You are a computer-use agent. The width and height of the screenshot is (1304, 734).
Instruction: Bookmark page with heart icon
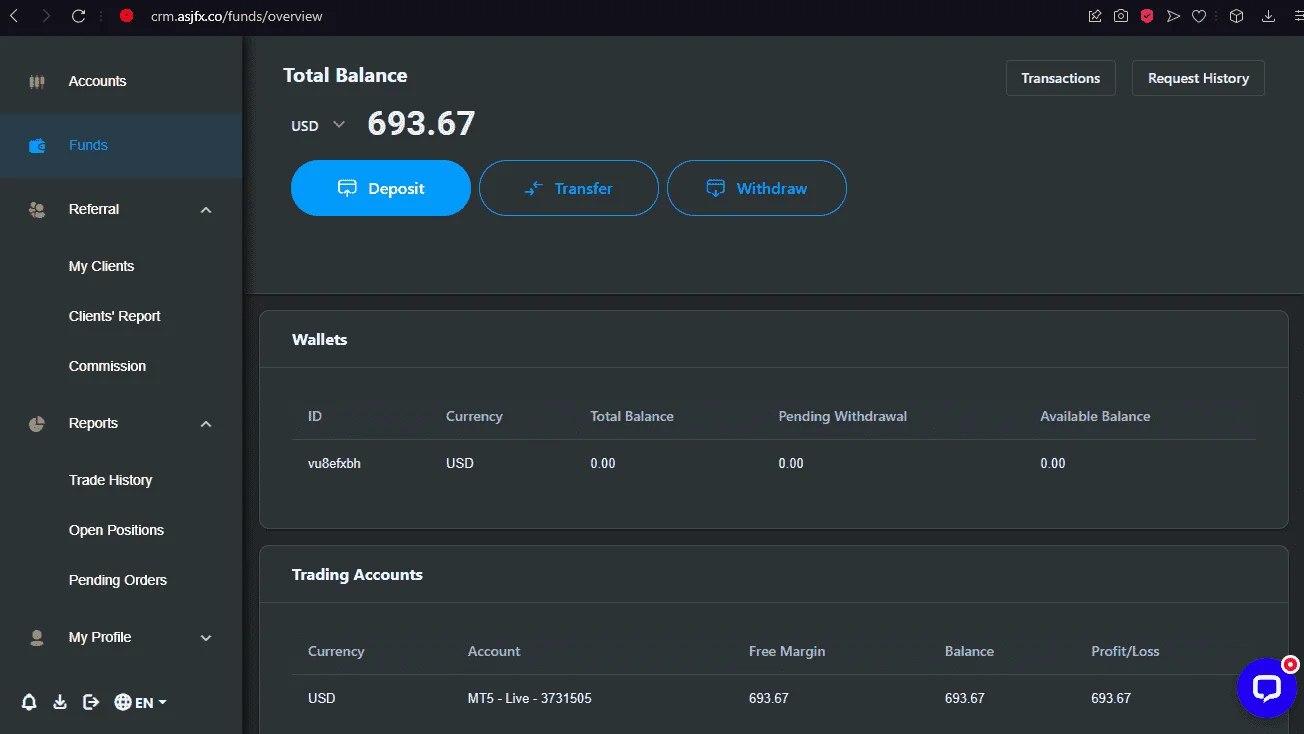pyautogui.click(x=1199, y=16)
